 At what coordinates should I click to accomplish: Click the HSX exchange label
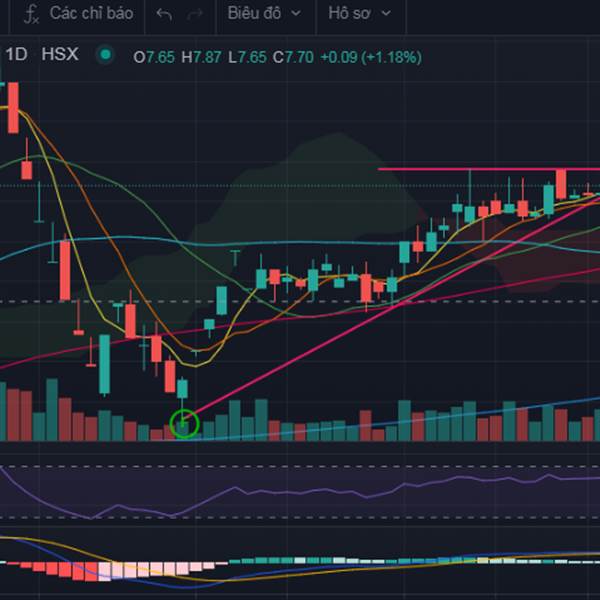[x=60, y=54]
